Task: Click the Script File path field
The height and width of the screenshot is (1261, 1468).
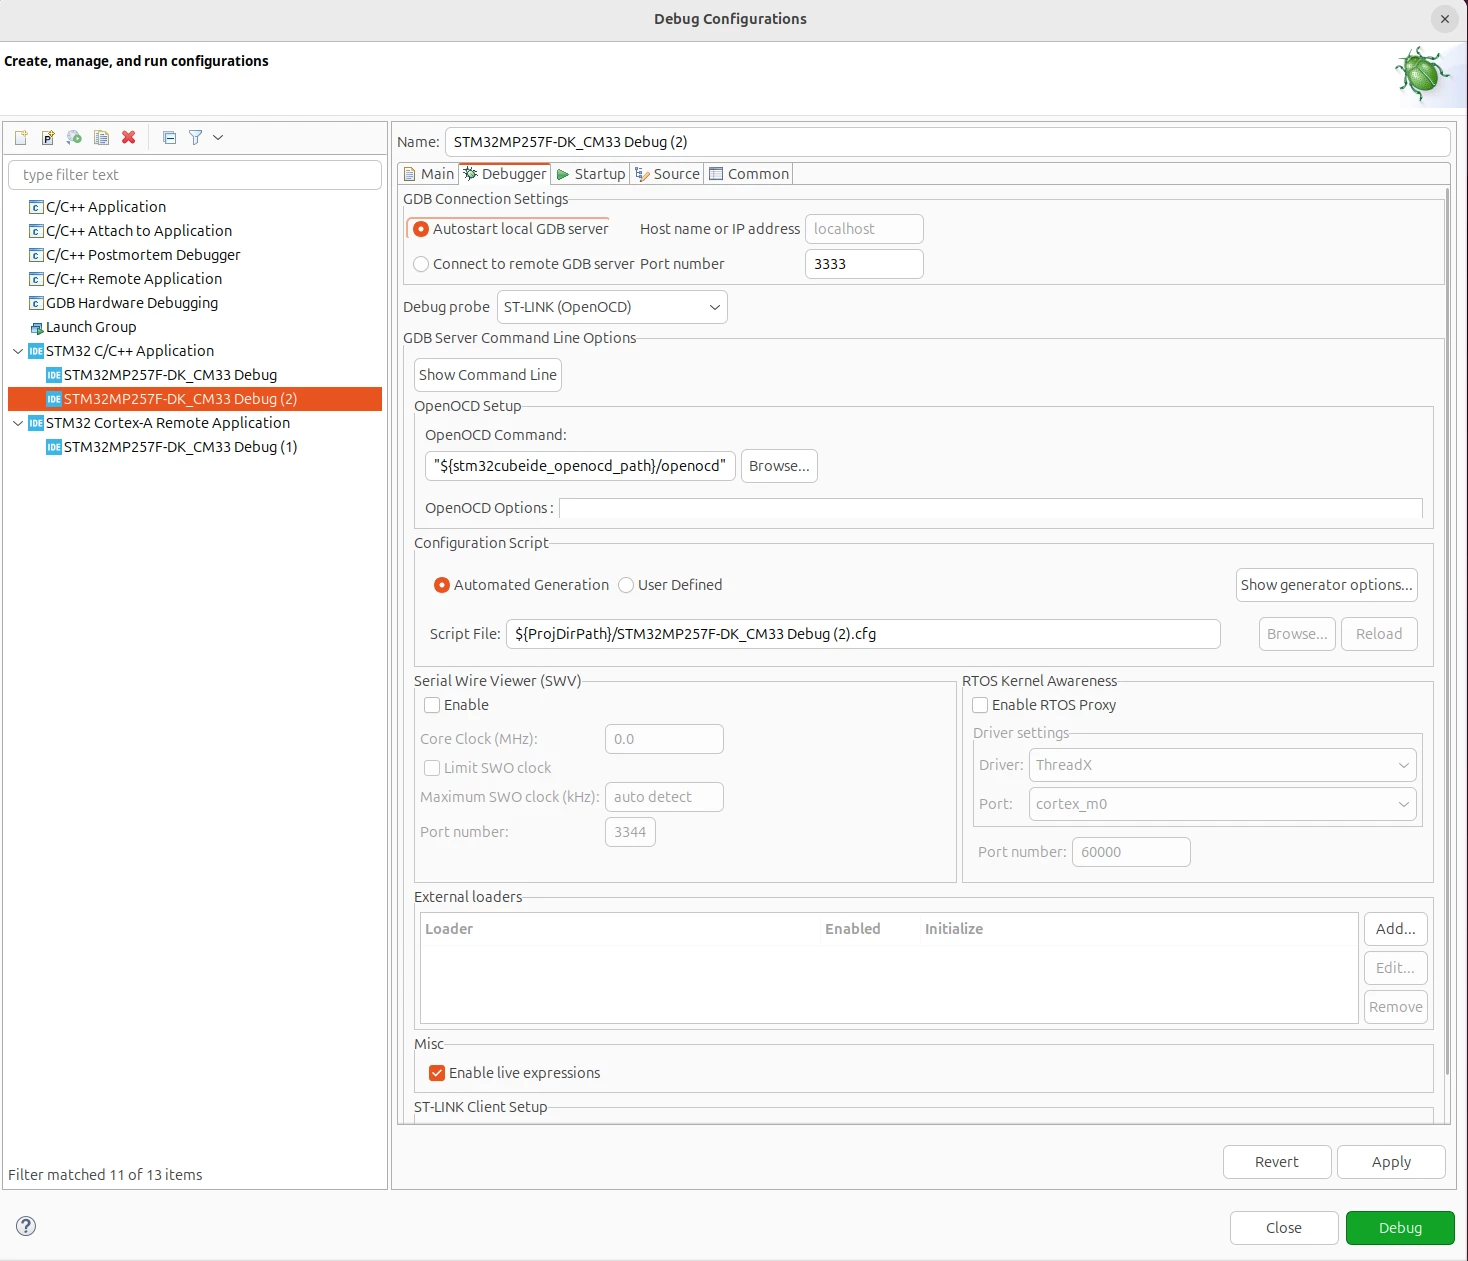Action: tap(863, 634)
